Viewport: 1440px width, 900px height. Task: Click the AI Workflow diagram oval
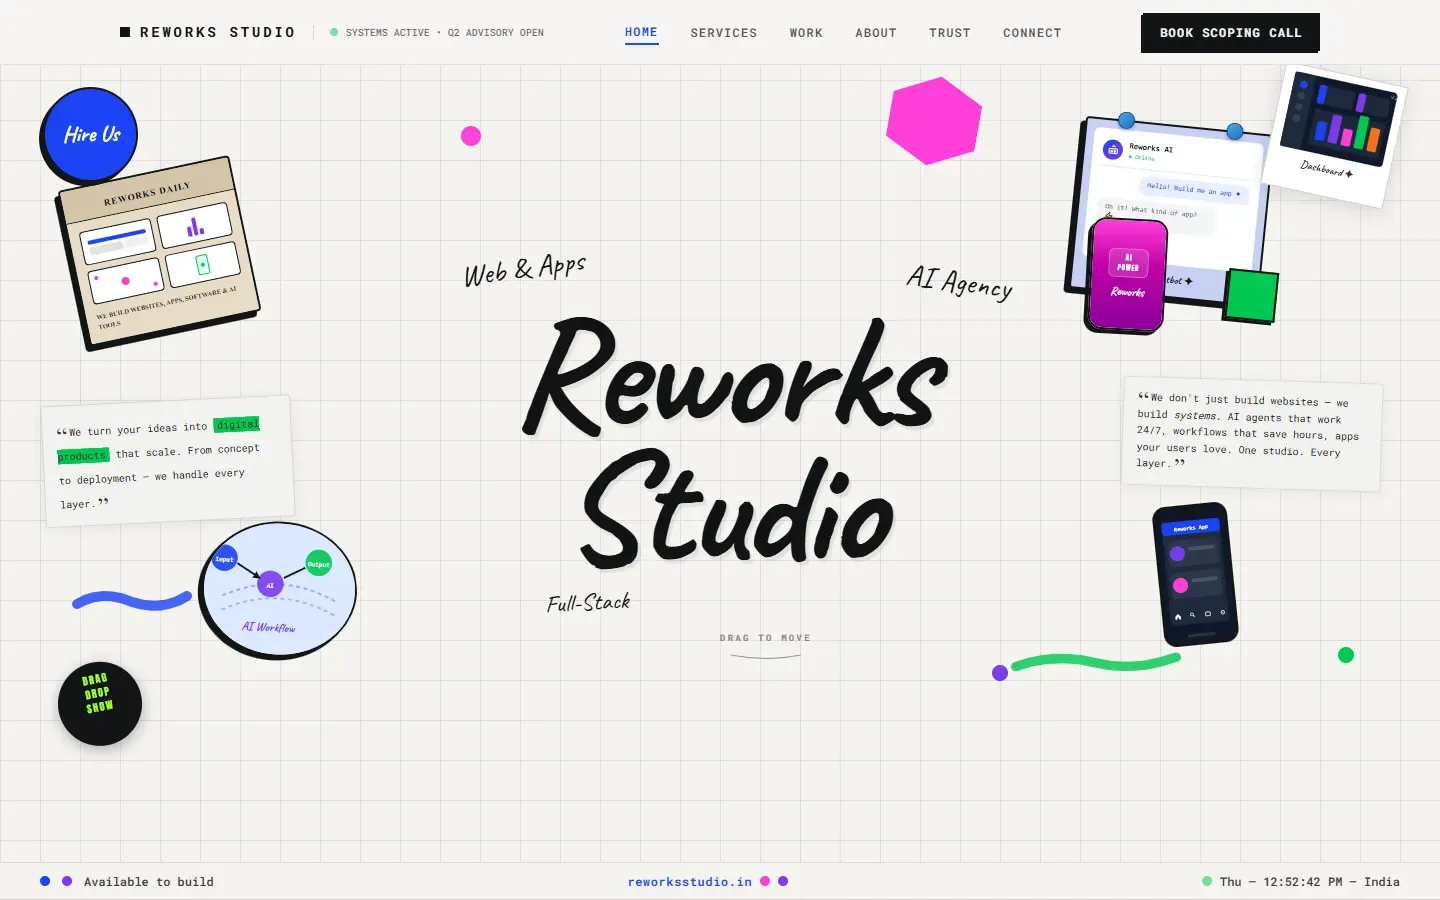(x=277, y=590)
